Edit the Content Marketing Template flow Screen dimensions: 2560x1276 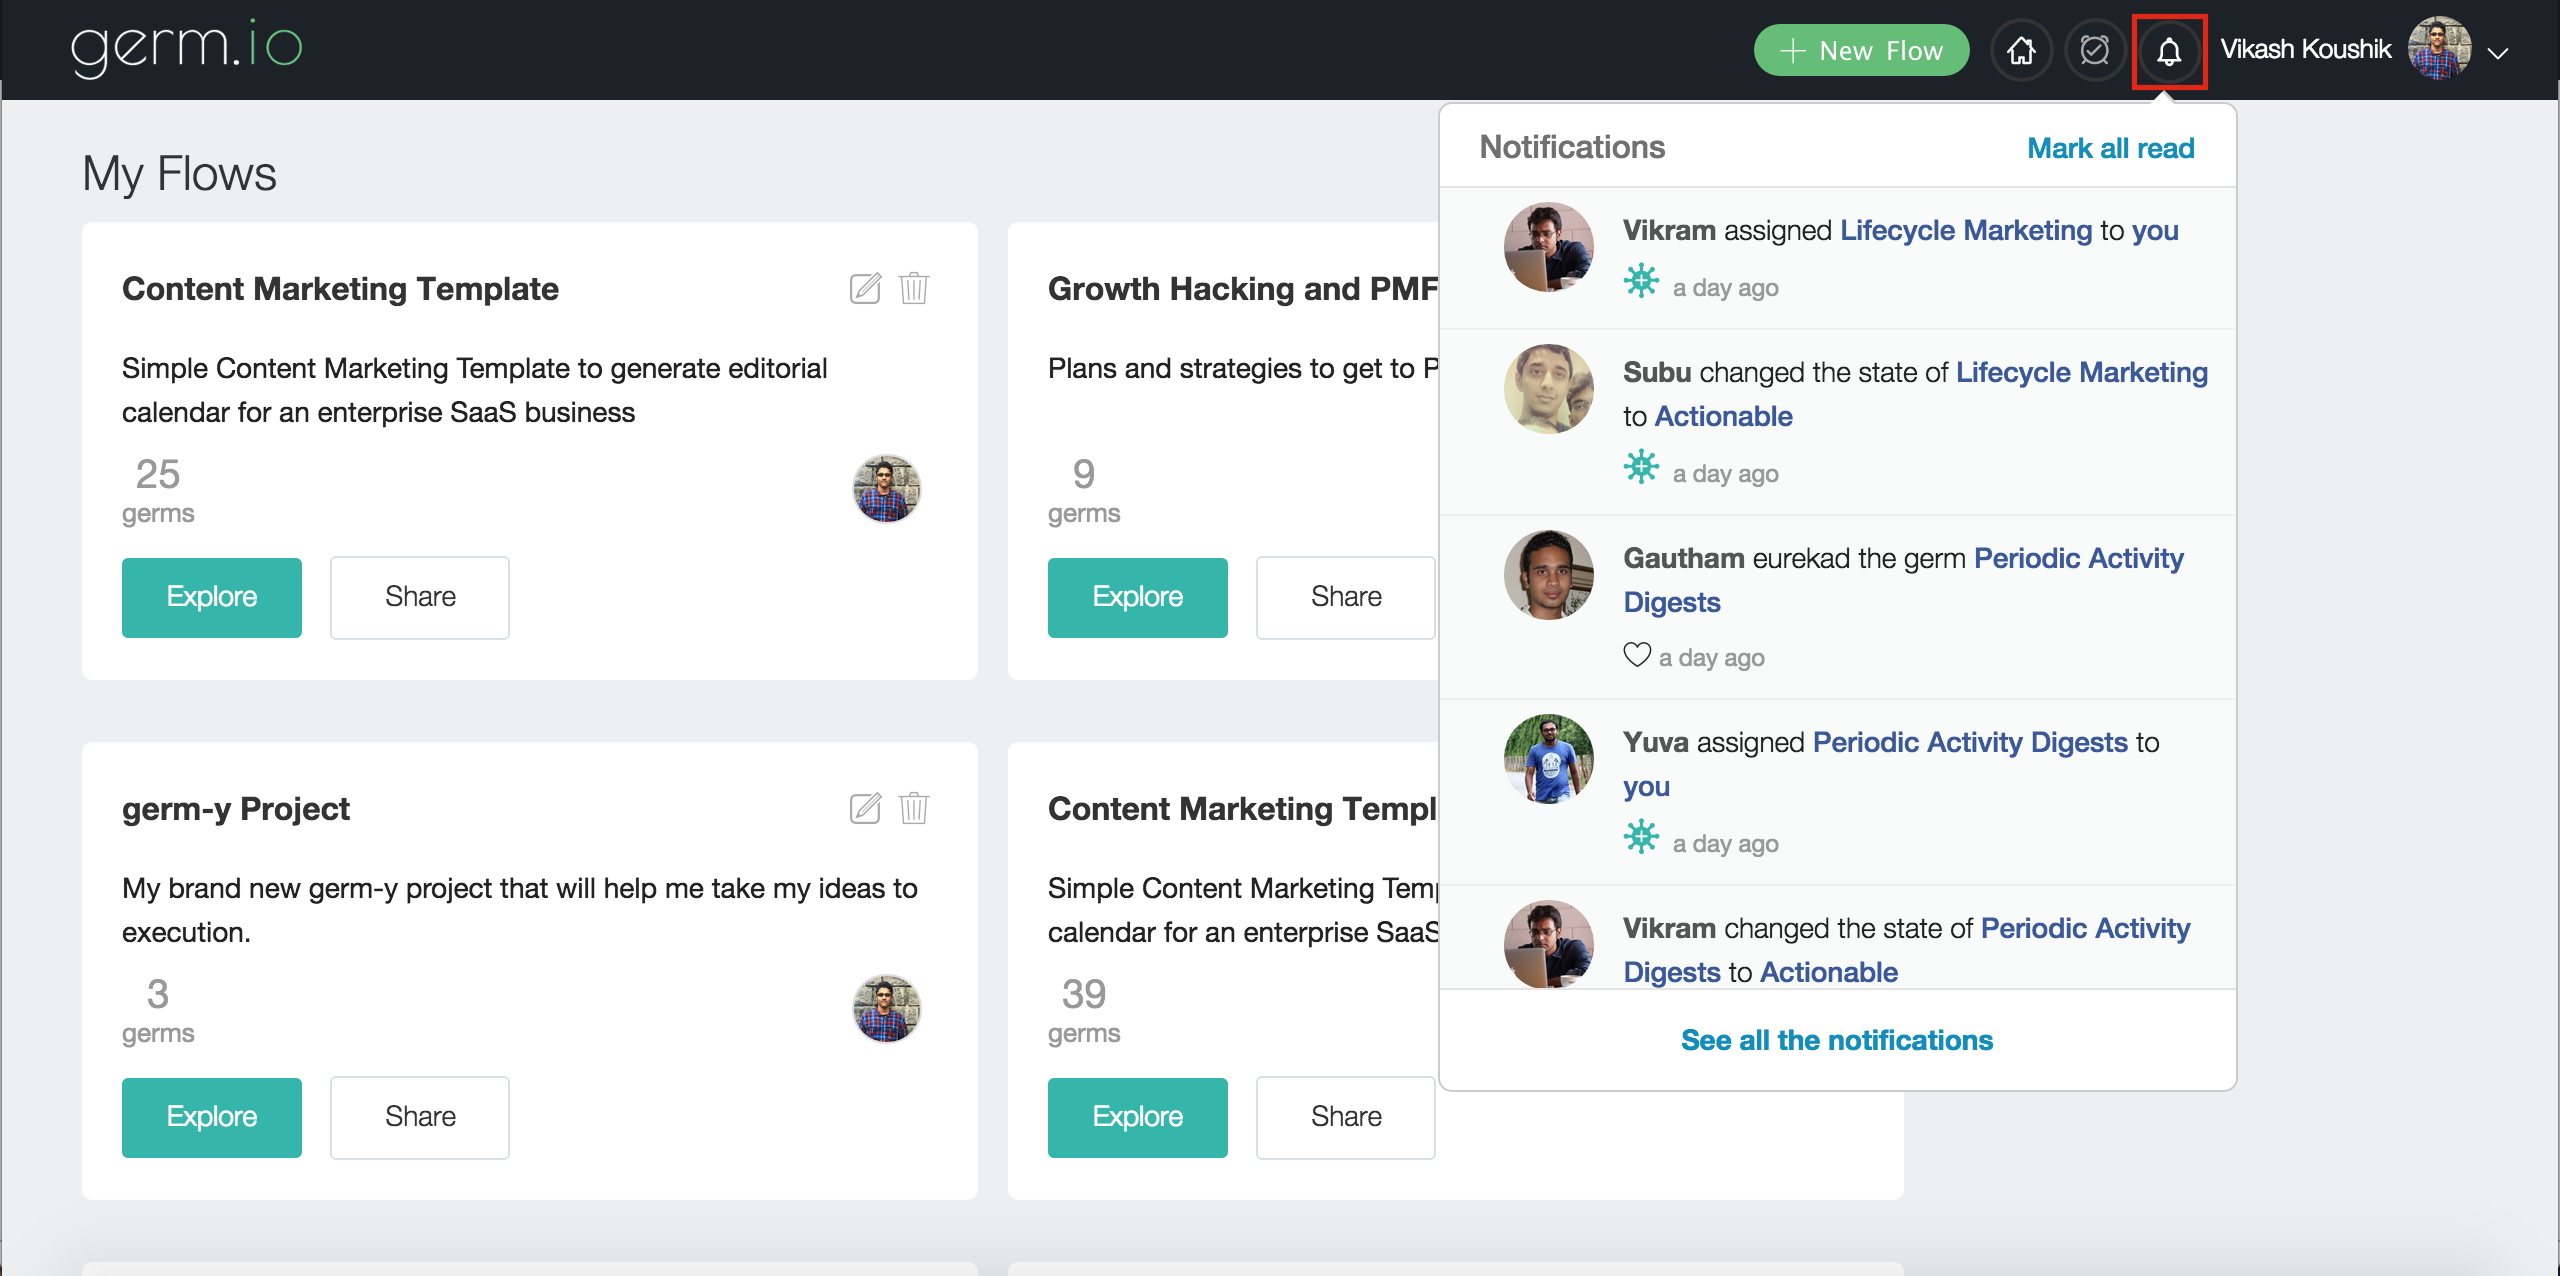865,289
